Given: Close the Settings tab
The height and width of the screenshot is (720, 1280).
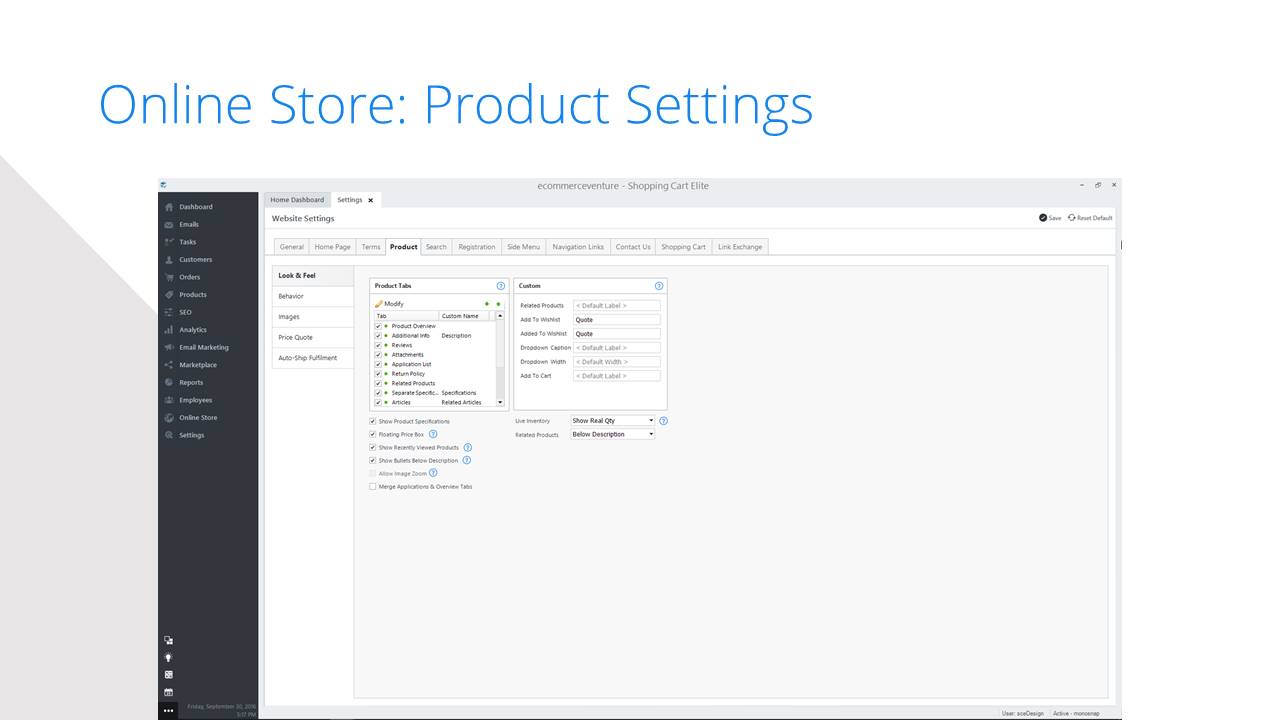Looking at the screenshot, I should tap(371, 200).
